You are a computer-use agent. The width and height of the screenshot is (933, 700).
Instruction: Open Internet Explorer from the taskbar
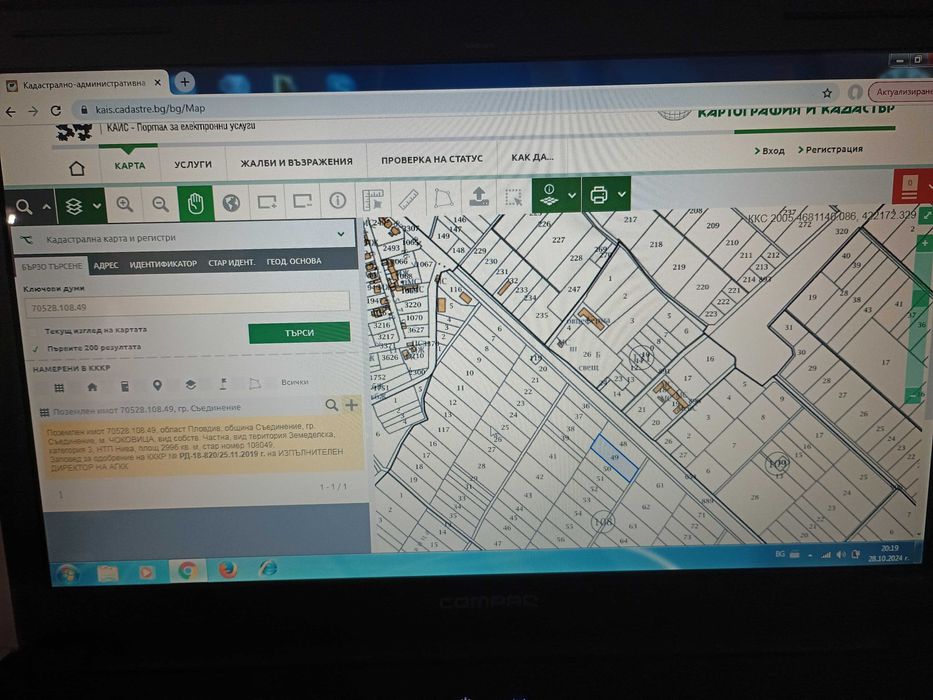(x=268, y=568)
